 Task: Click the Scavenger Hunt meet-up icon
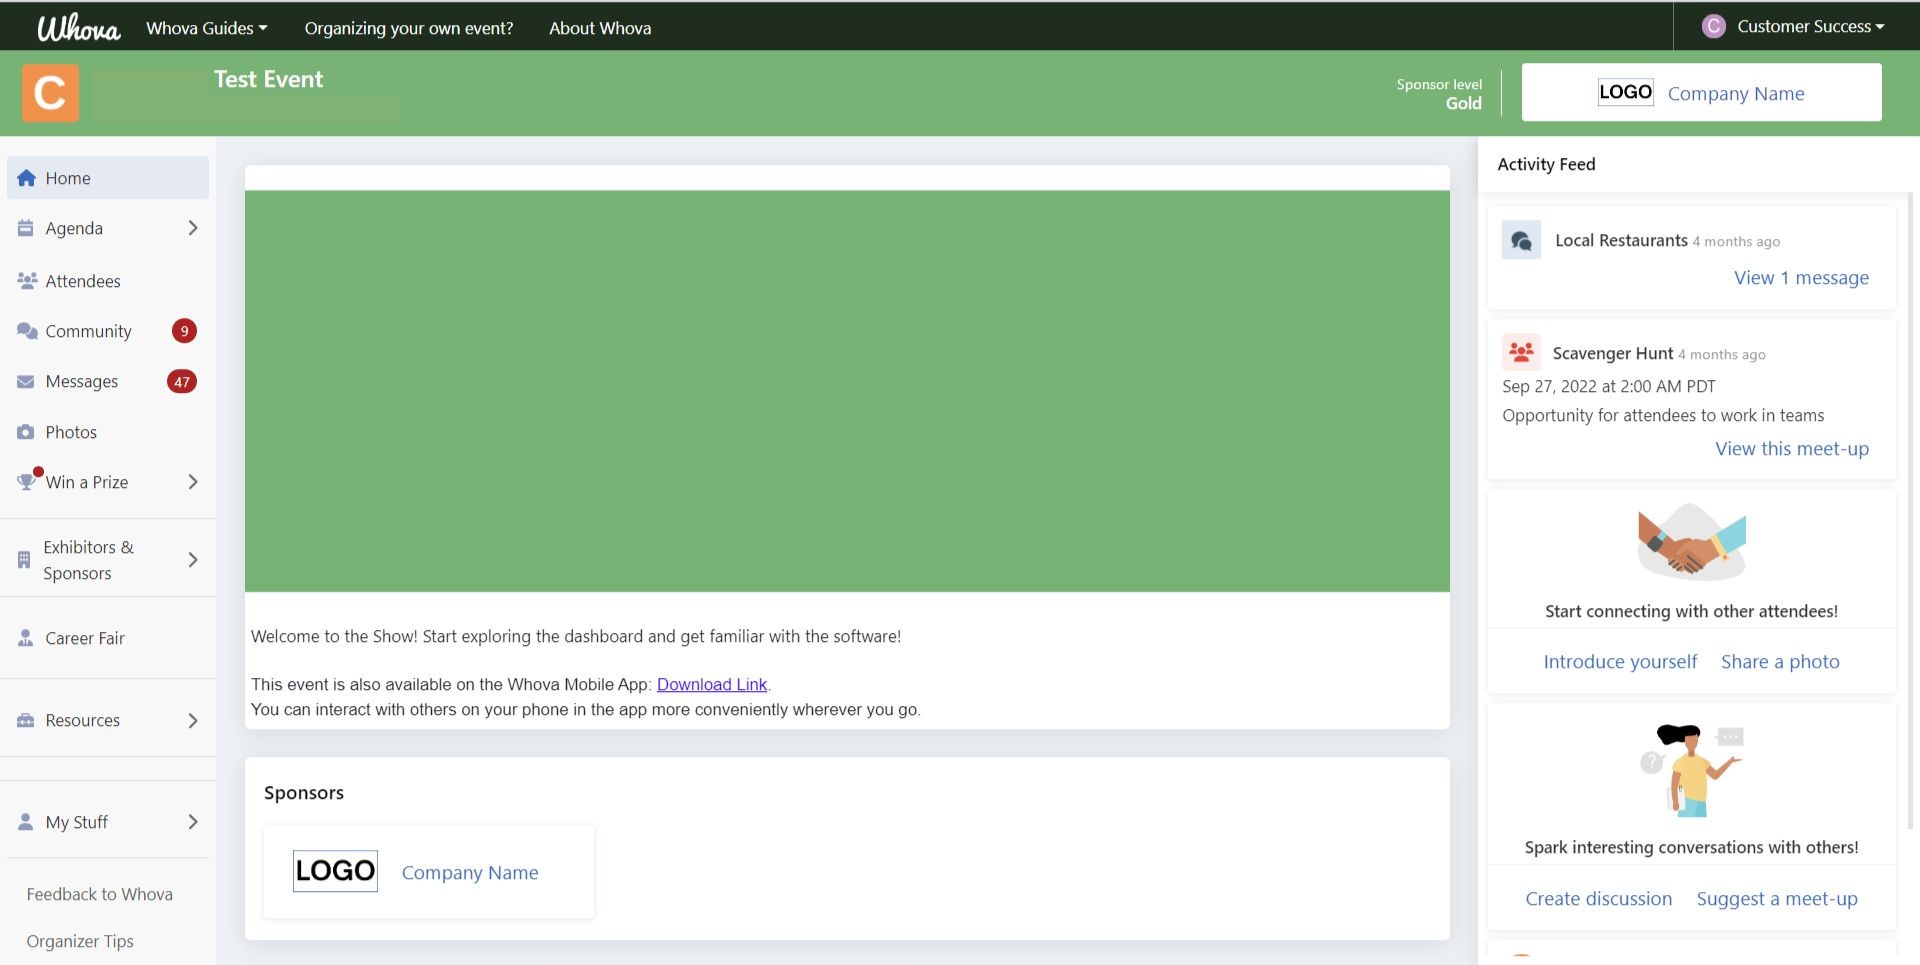(x=1521, y=353)
